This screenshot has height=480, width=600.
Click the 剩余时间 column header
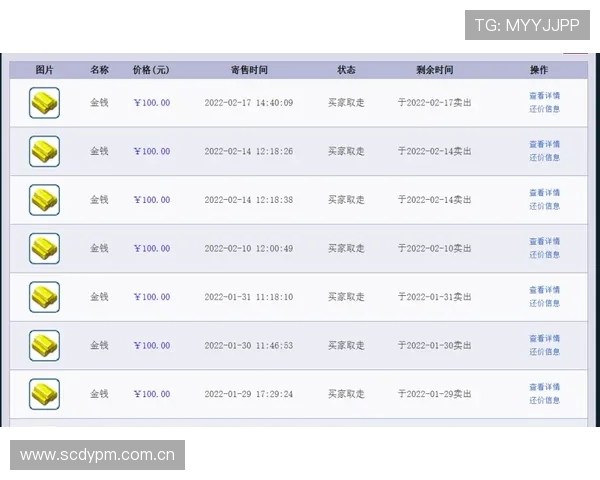click(x=435, y=70)
